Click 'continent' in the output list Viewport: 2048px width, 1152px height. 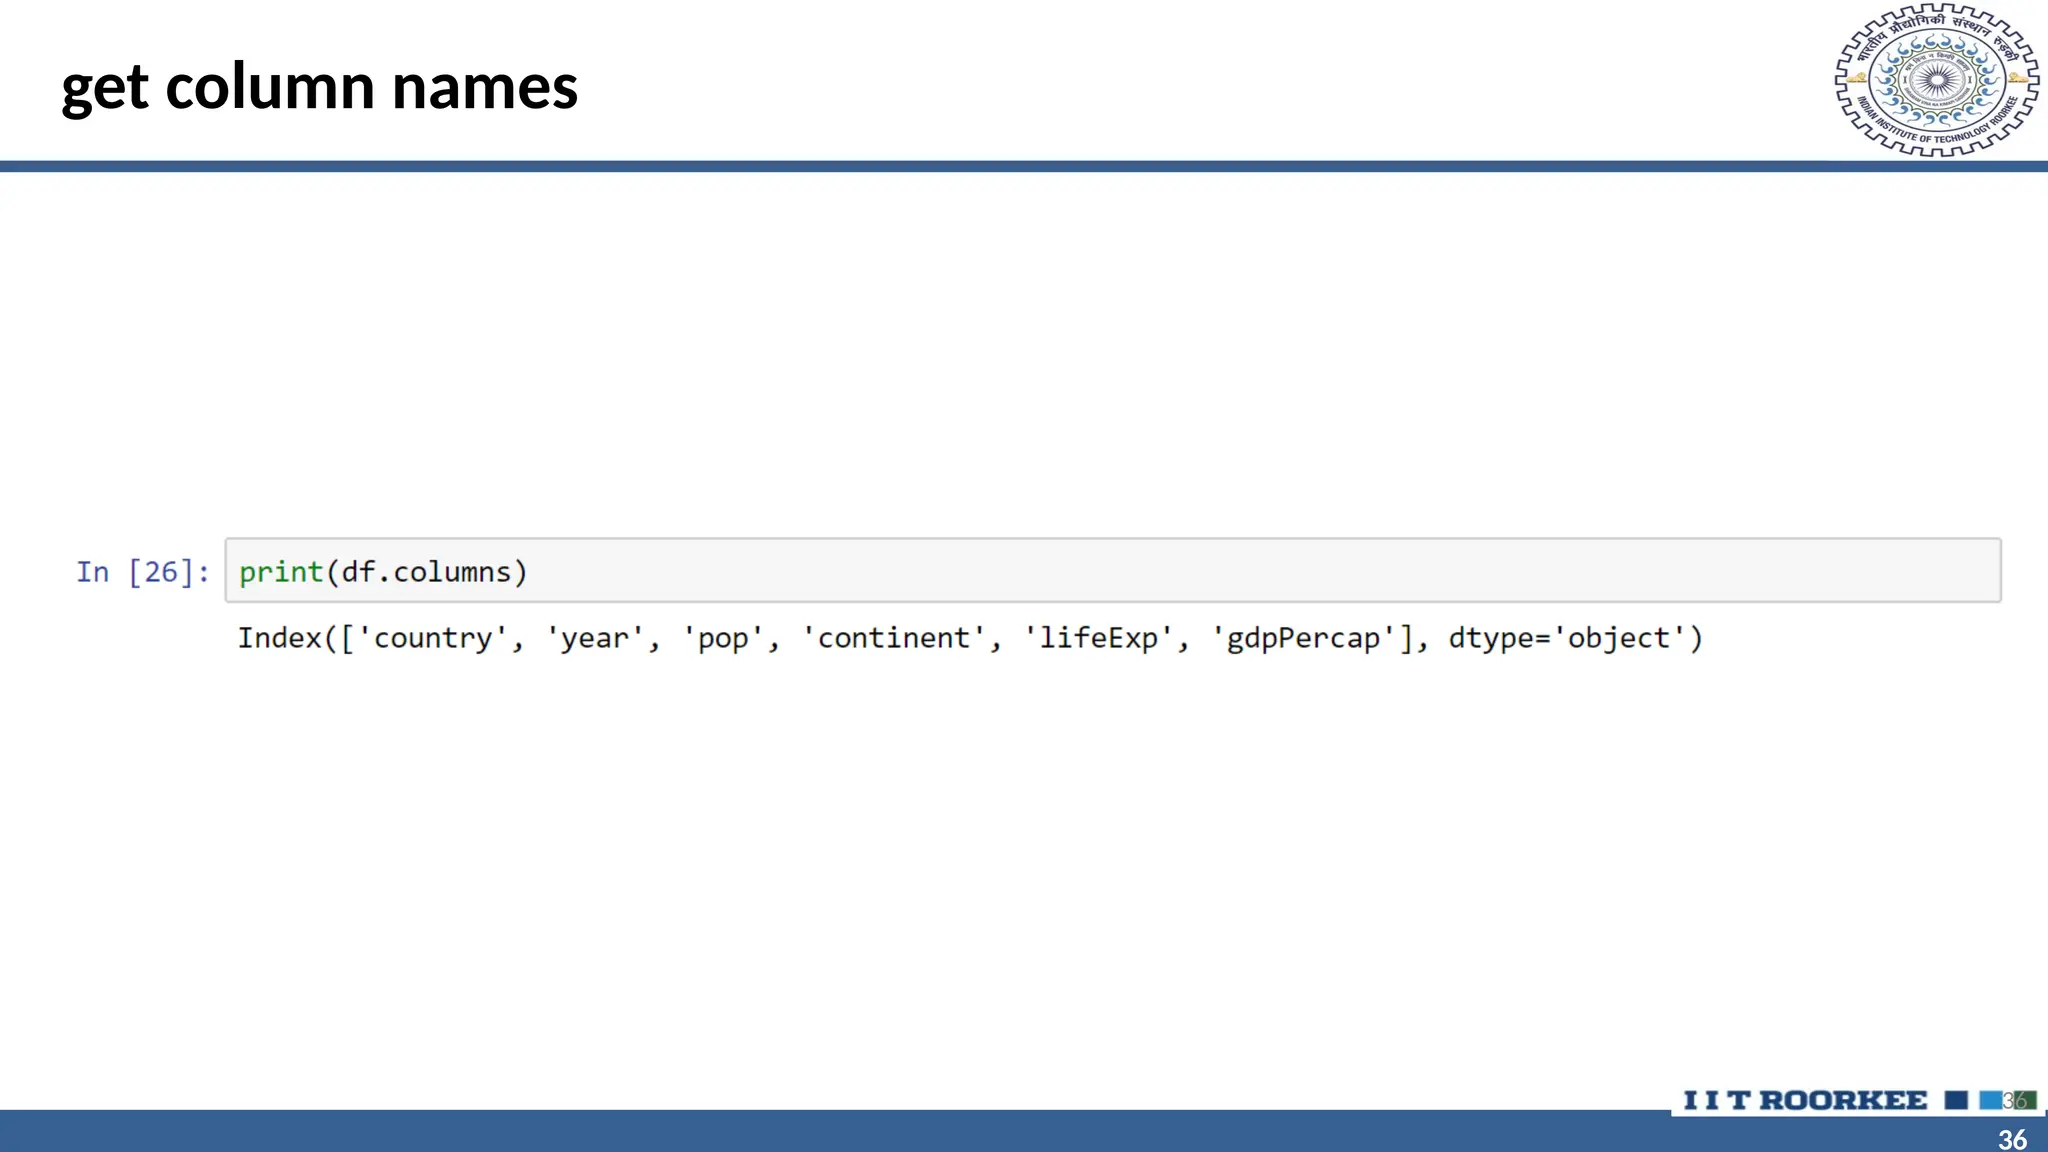click(893, 638)
